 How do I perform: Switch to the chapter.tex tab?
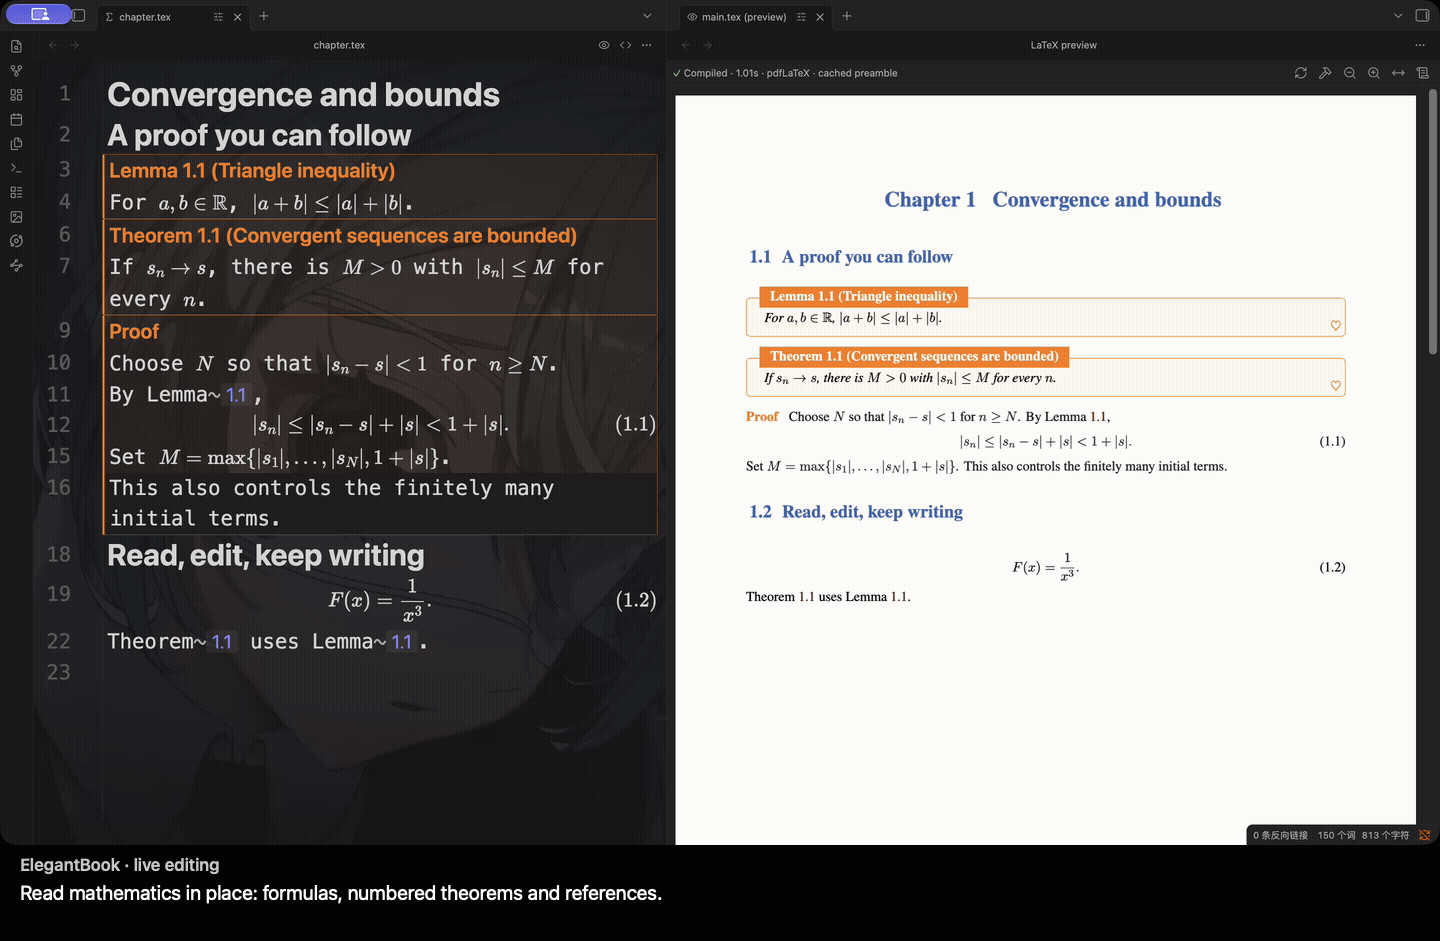144,17
